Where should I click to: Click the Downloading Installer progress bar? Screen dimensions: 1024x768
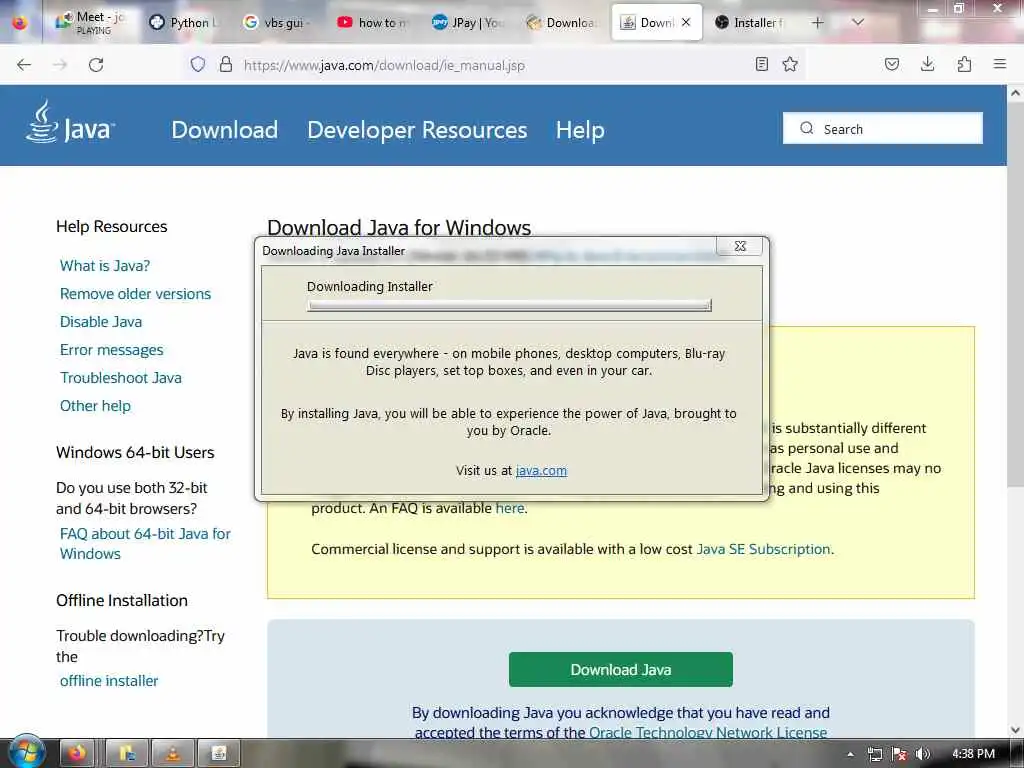[x=509, y=305]
